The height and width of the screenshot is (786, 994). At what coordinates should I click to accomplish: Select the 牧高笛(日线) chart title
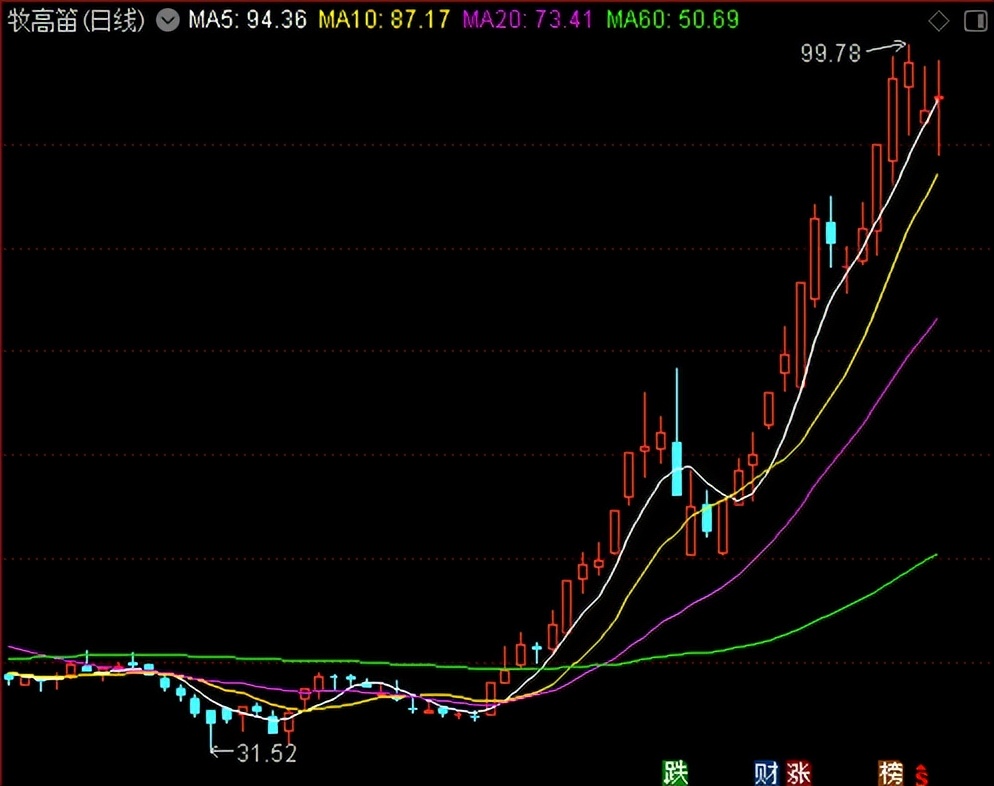click(x=76, y=20)
